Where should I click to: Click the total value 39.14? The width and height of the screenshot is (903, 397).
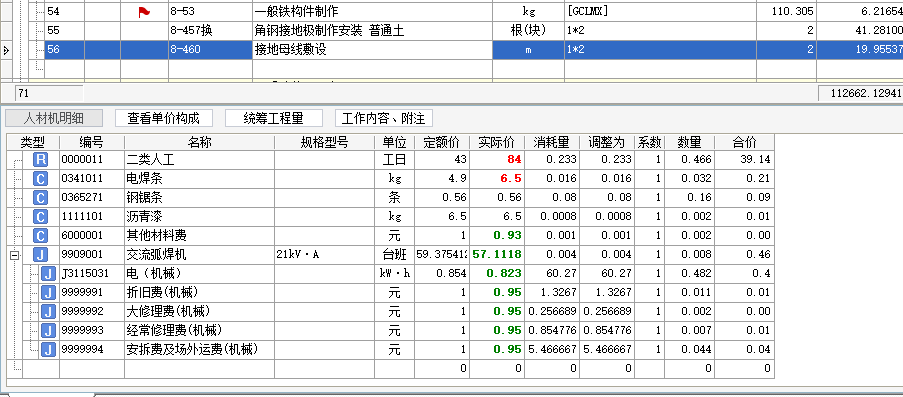pyautogui.click(x=744, y=160)
